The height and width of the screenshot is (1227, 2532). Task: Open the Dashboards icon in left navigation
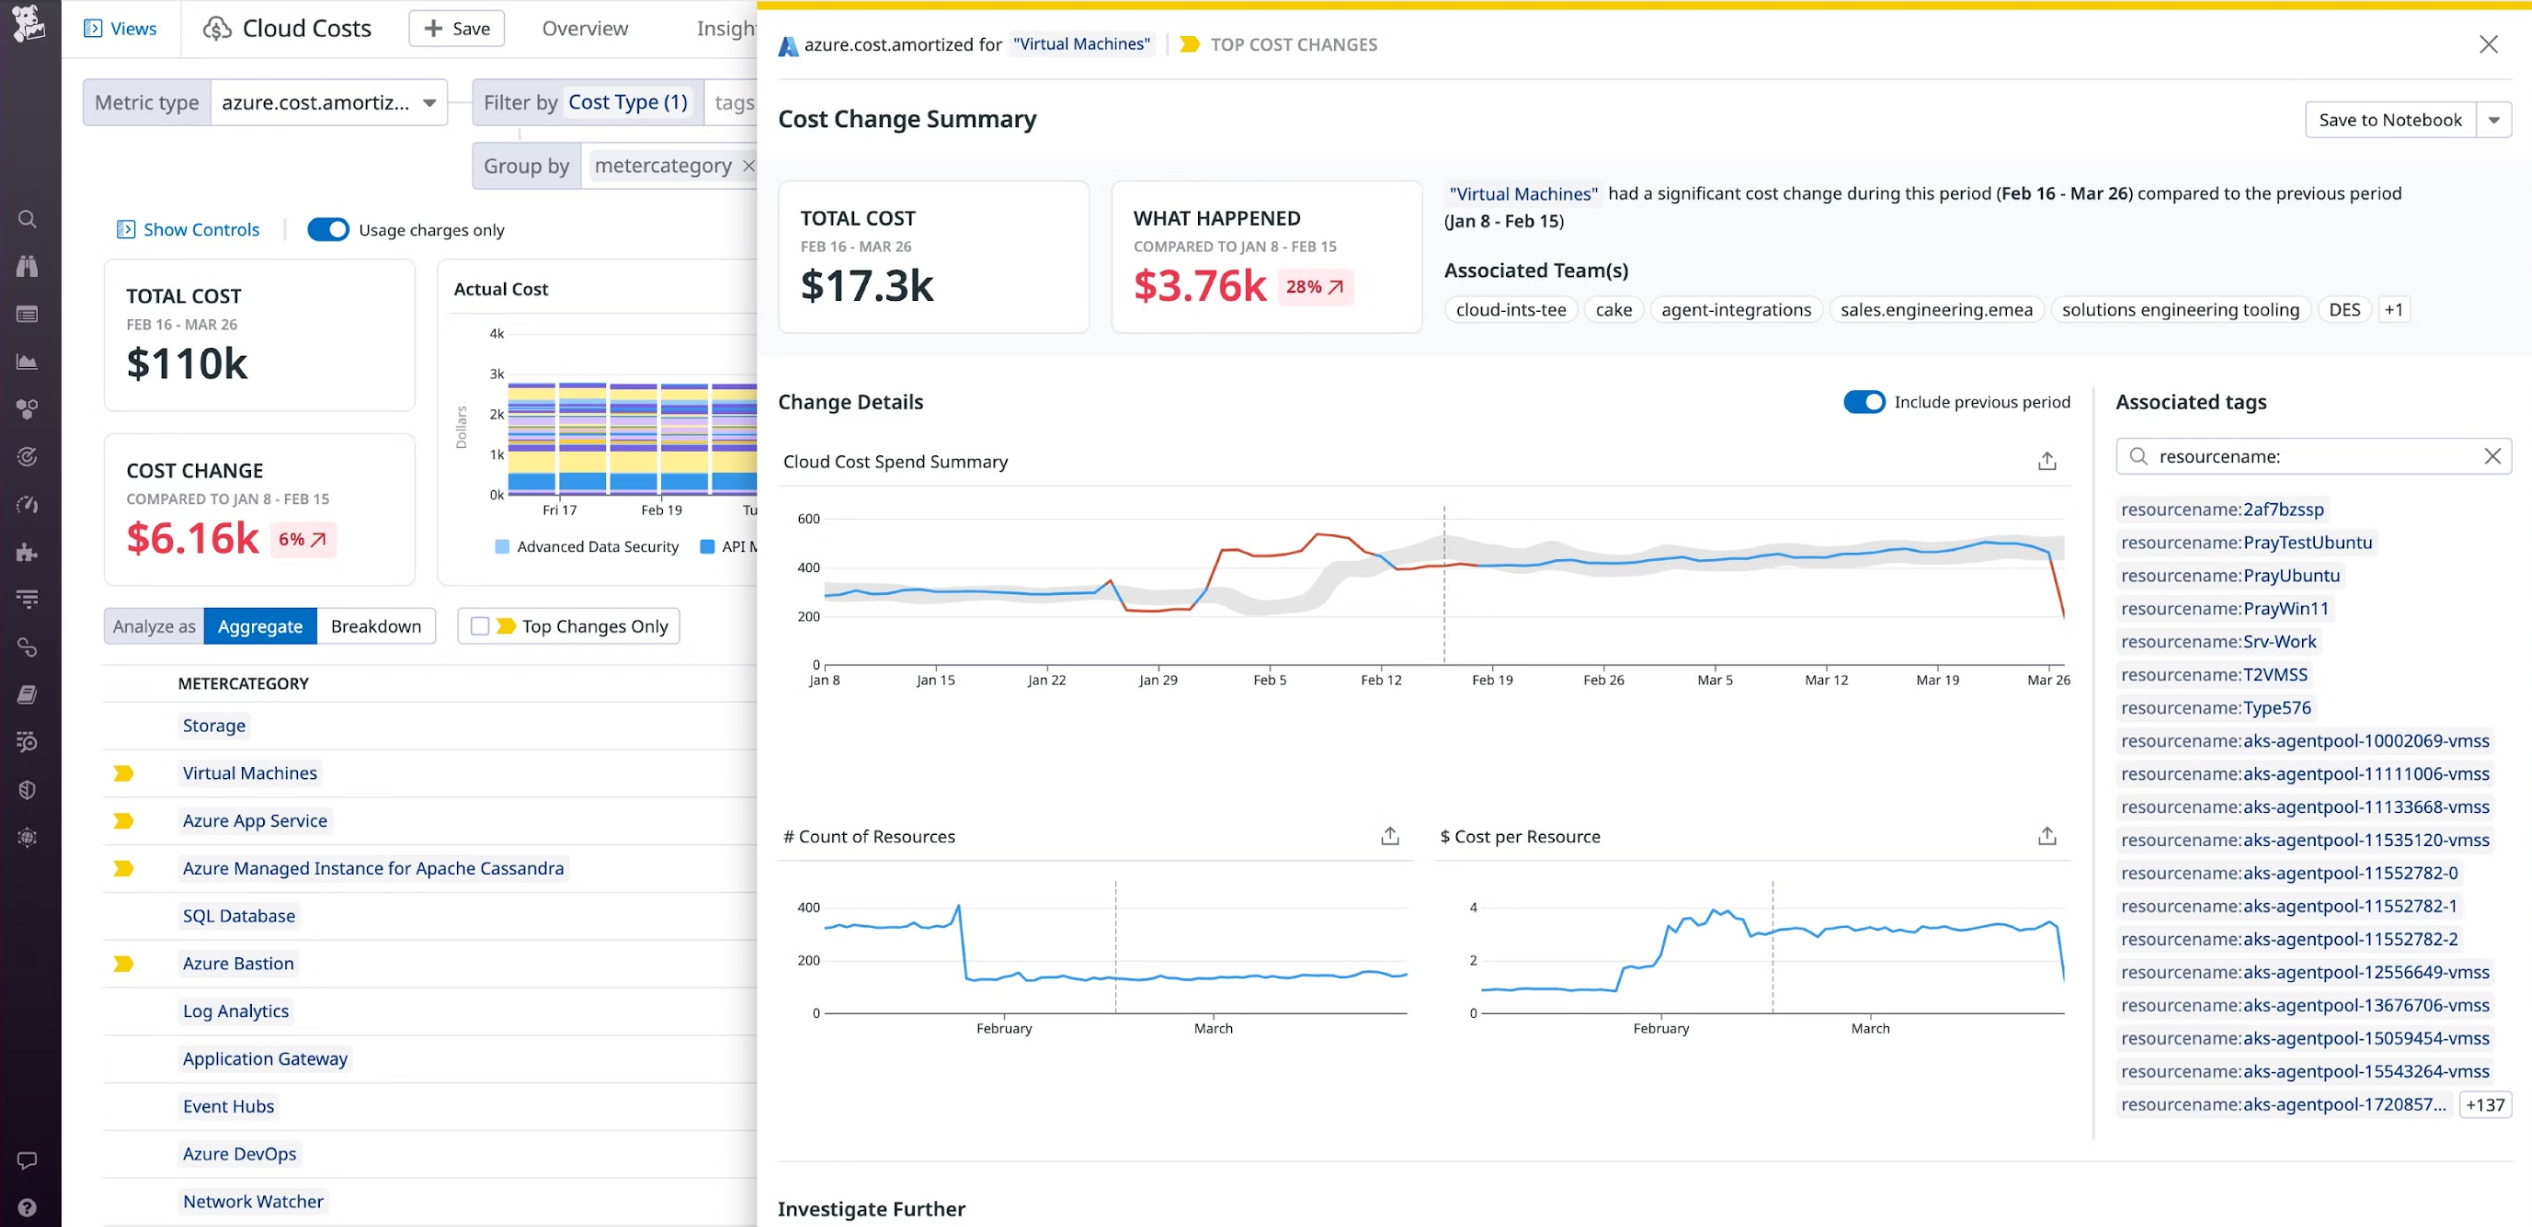pyautogui.click(x=28, y=312)
